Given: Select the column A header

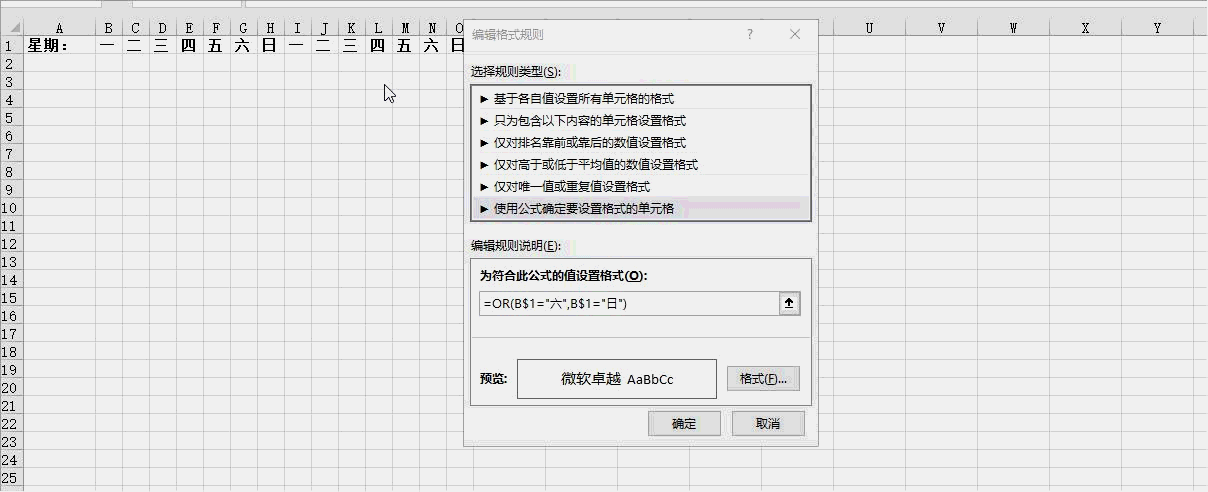Looking at the screenshot, I should point(59,28).
